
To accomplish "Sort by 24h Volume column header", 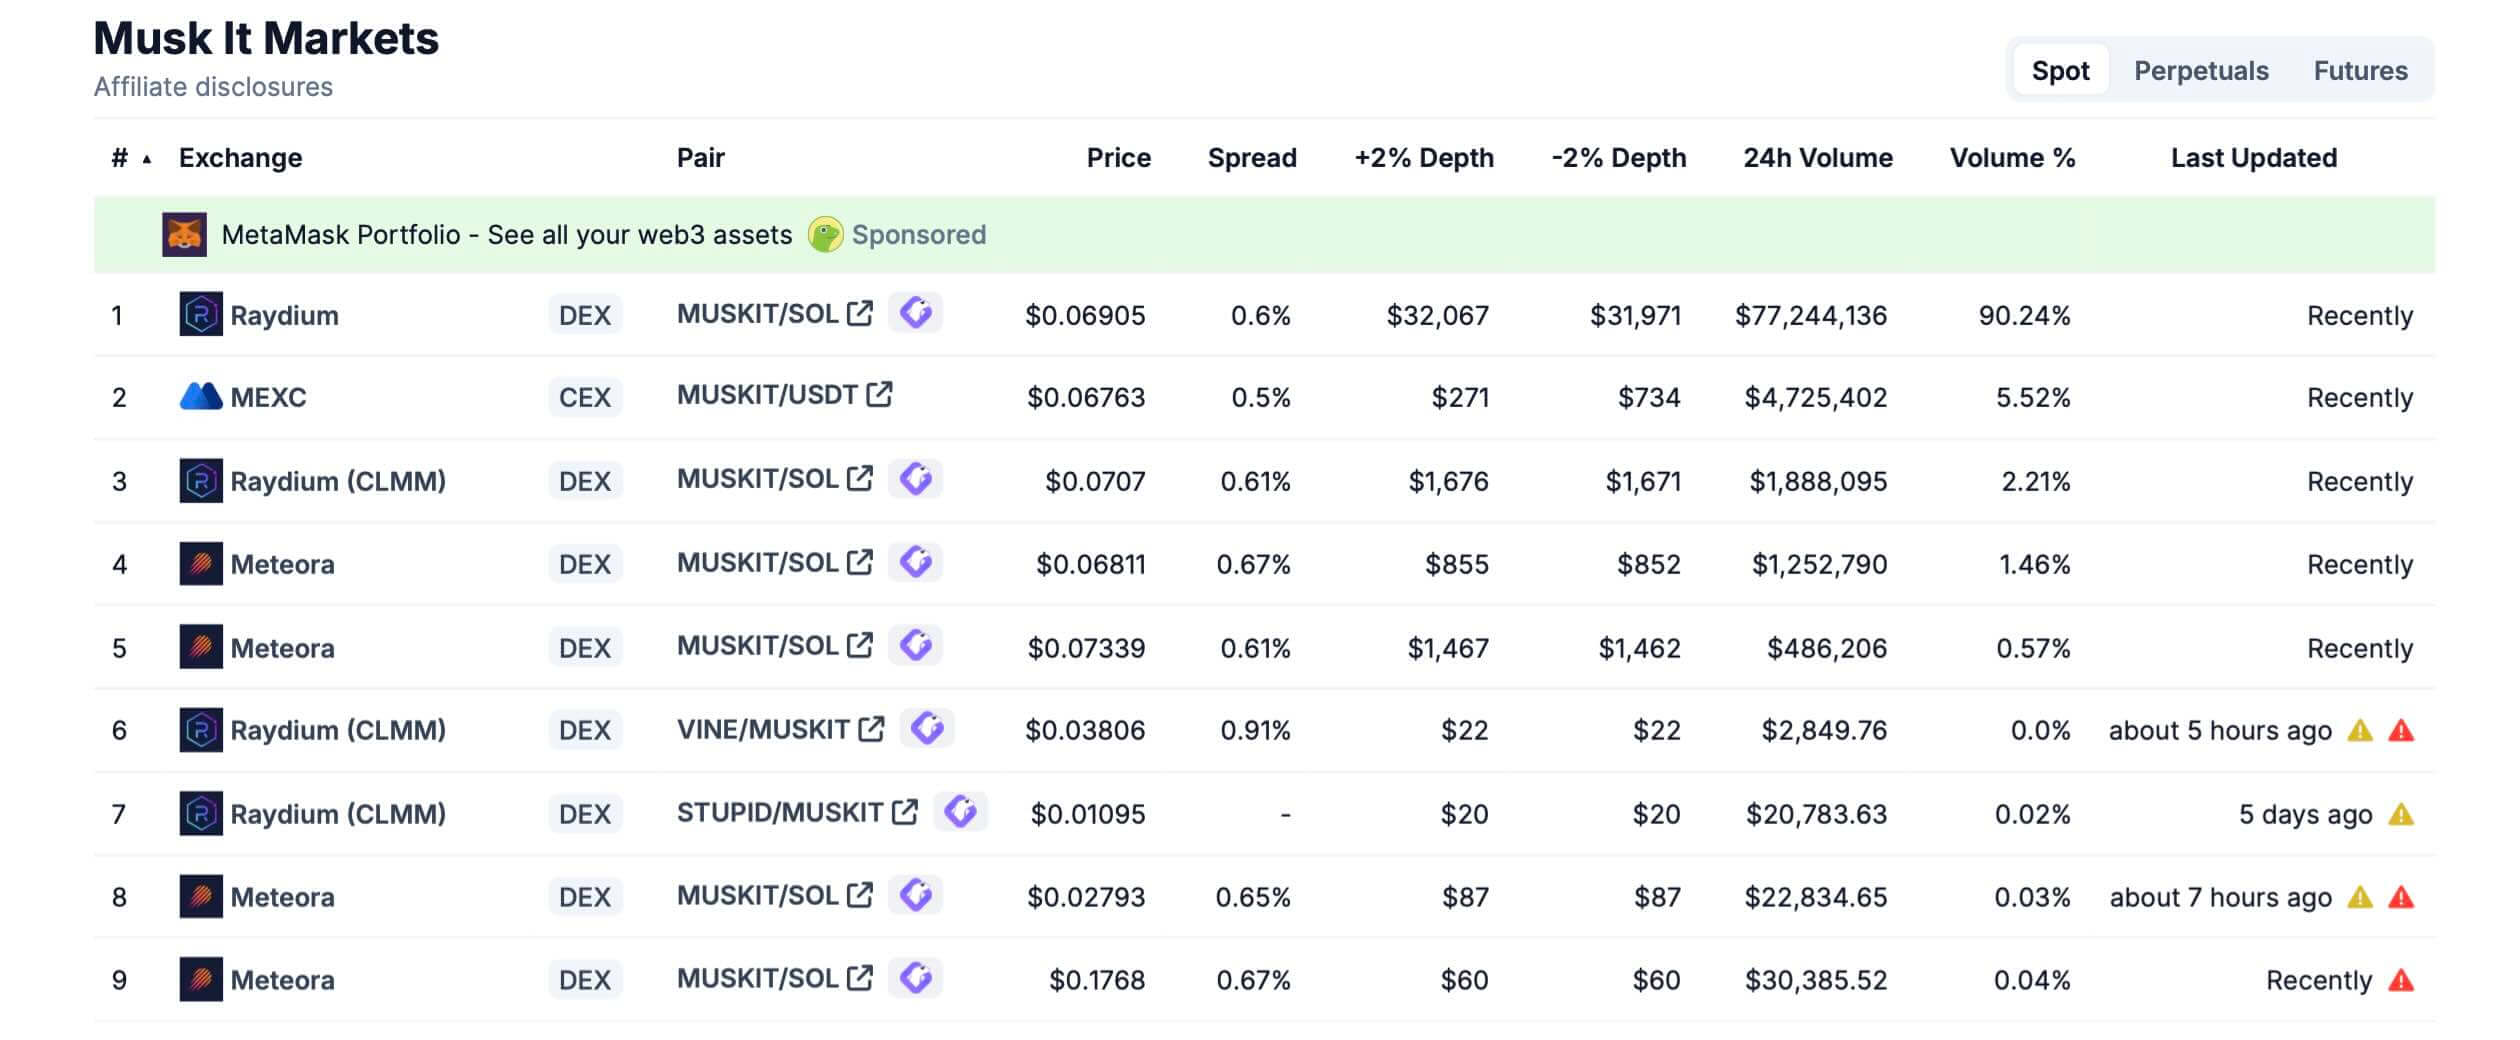I will [1817, 158].
